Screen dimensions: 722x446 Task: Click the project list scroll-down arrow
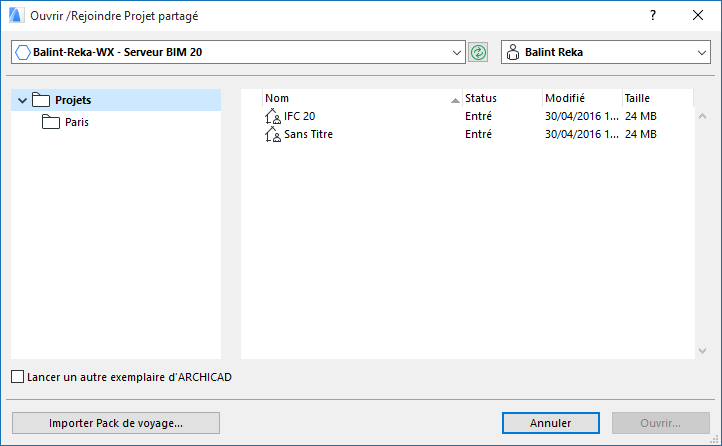(x=701, y=350)
